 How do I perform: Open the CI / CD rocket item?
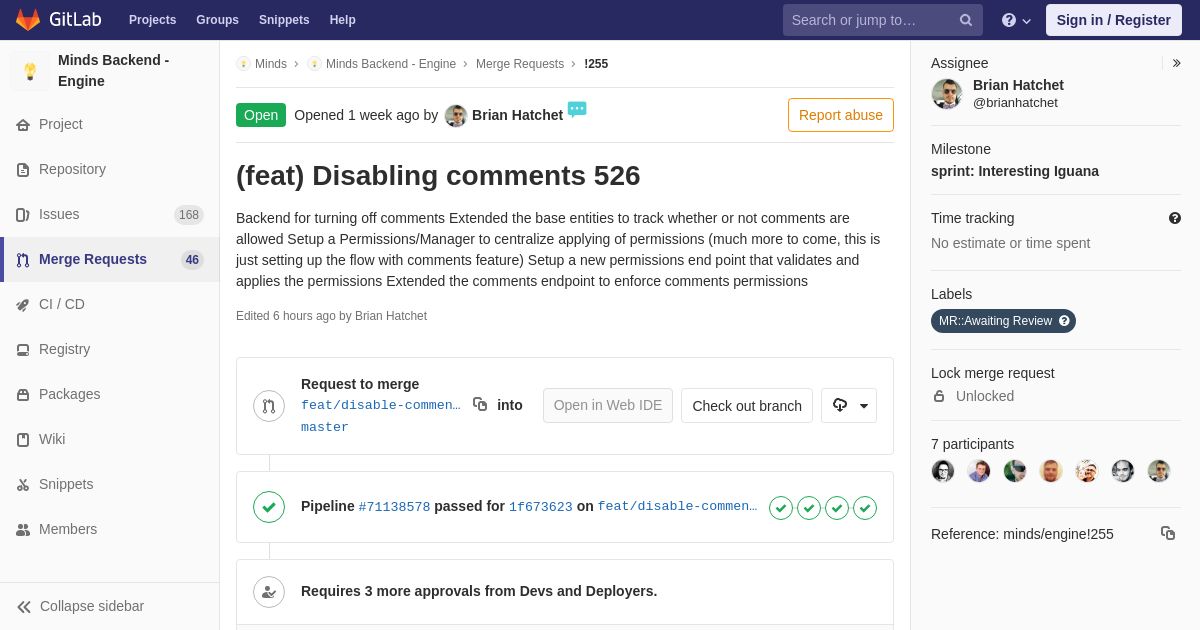(110, 304)
